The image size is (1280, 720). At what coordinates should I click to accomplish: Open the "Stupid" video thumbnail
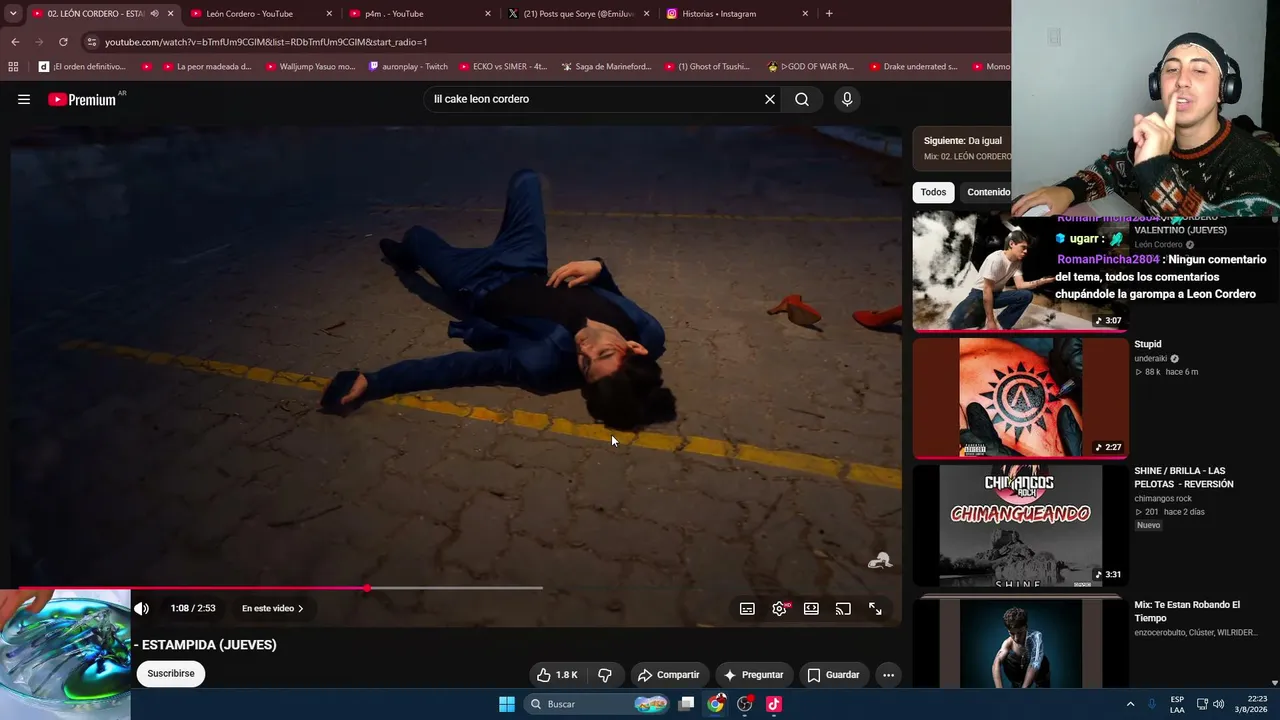1020,397
